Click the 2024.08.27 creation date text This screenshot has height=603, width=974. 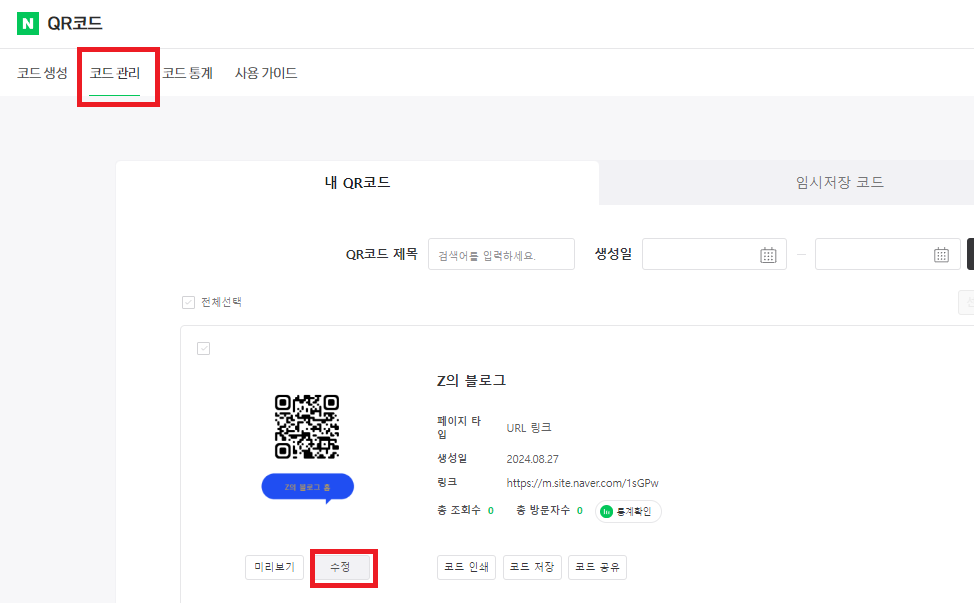pyautogui.click(x=532, y=460)
